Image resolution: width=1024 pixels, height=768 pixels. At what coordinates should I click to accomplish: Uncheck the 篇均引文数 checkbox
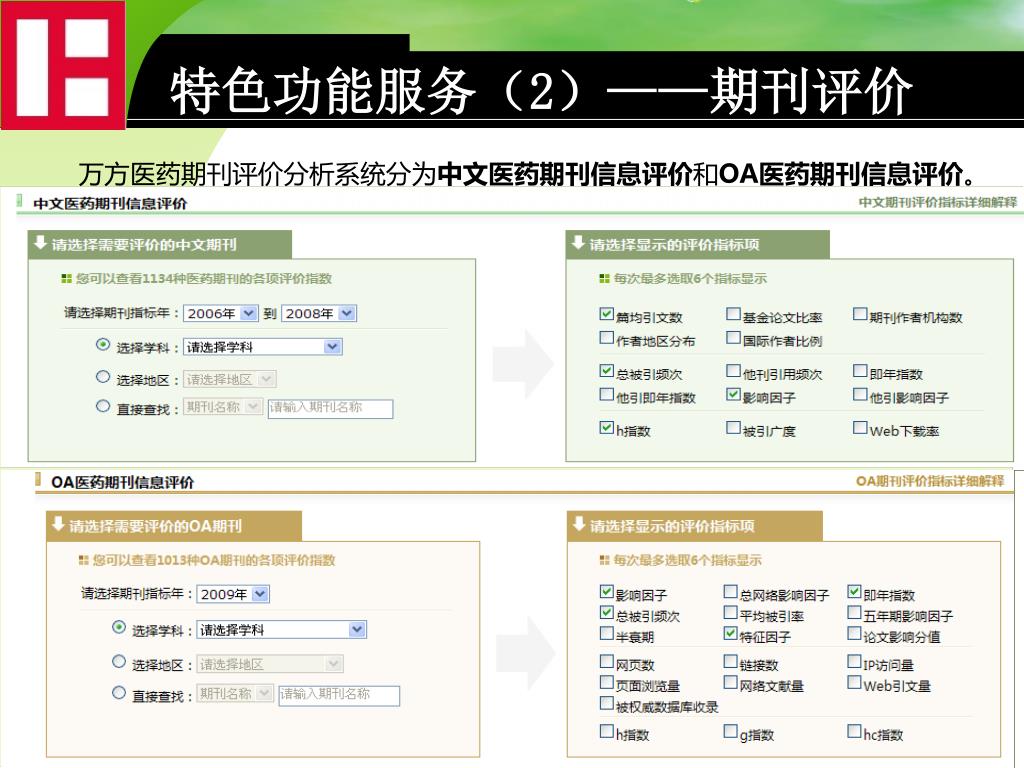(606, 314)
